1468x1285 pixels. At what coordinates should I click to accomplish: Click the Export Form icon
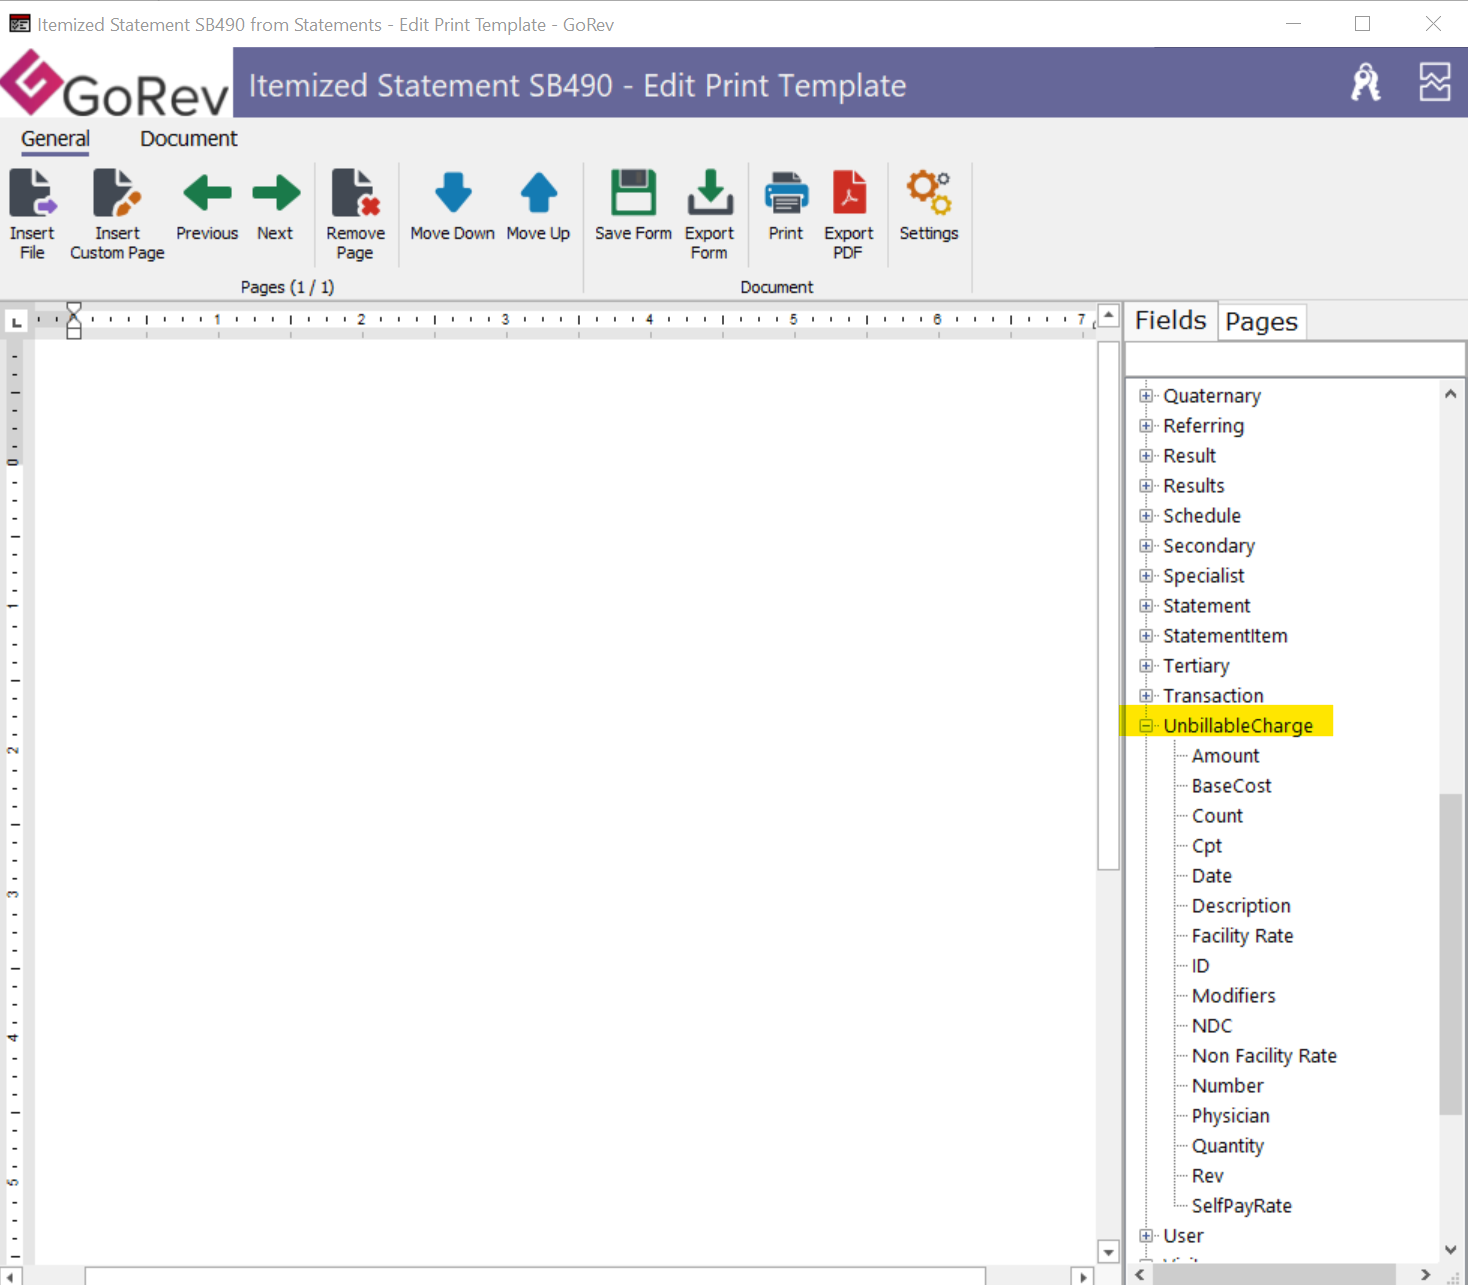coord(709,193)
